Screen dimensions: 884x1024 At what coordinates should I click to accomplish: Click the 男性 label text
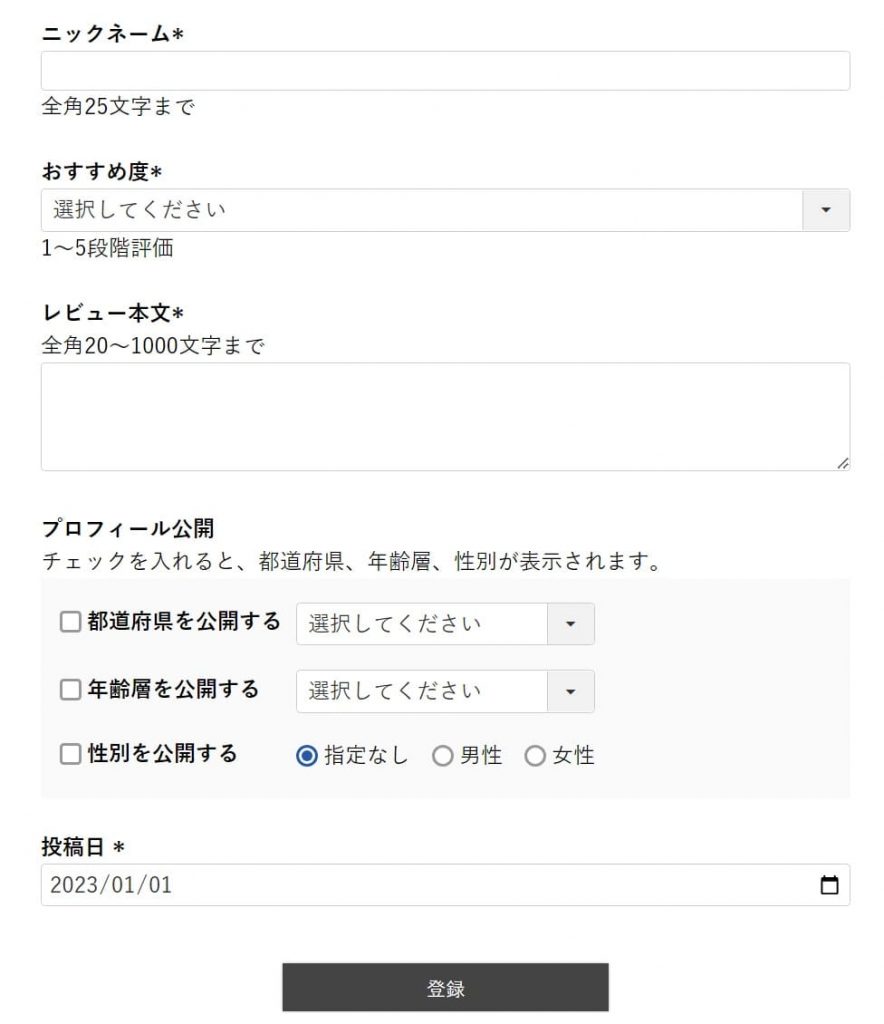coord(481,756)
